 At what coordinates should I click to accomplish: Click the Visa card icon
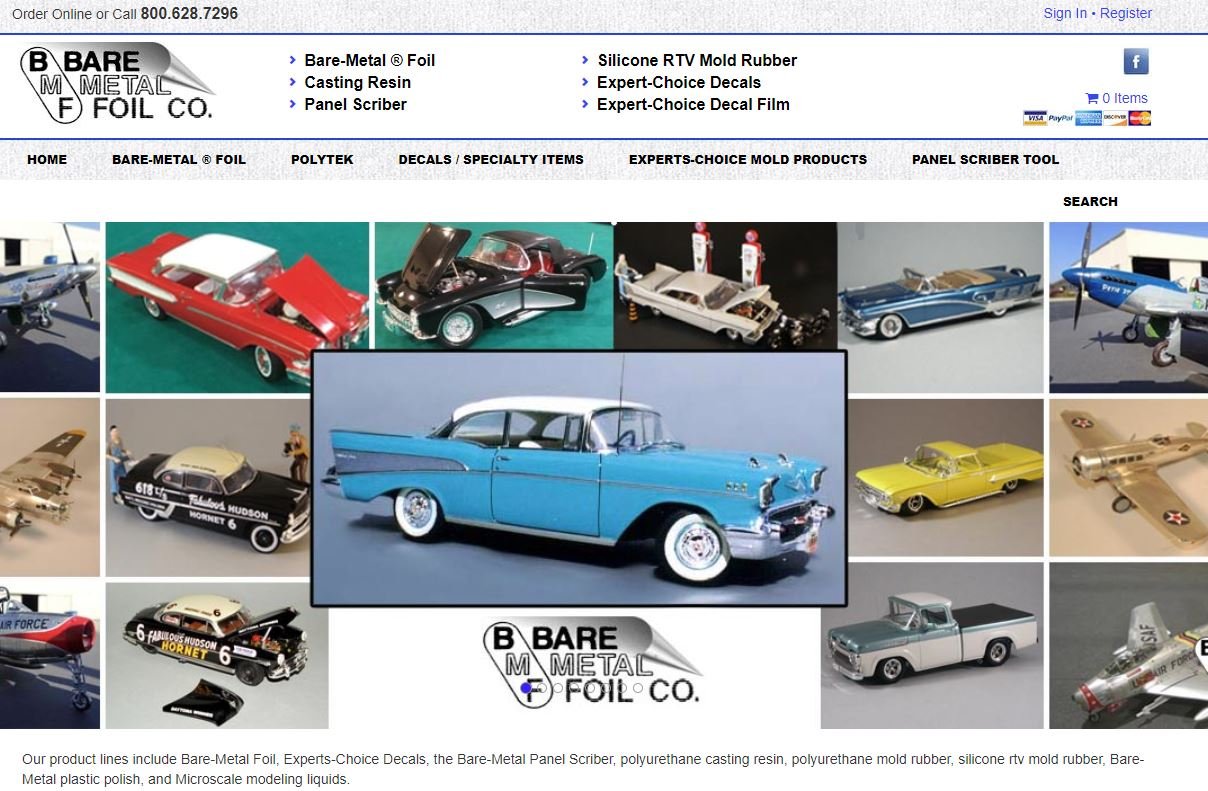(1034, 118)
